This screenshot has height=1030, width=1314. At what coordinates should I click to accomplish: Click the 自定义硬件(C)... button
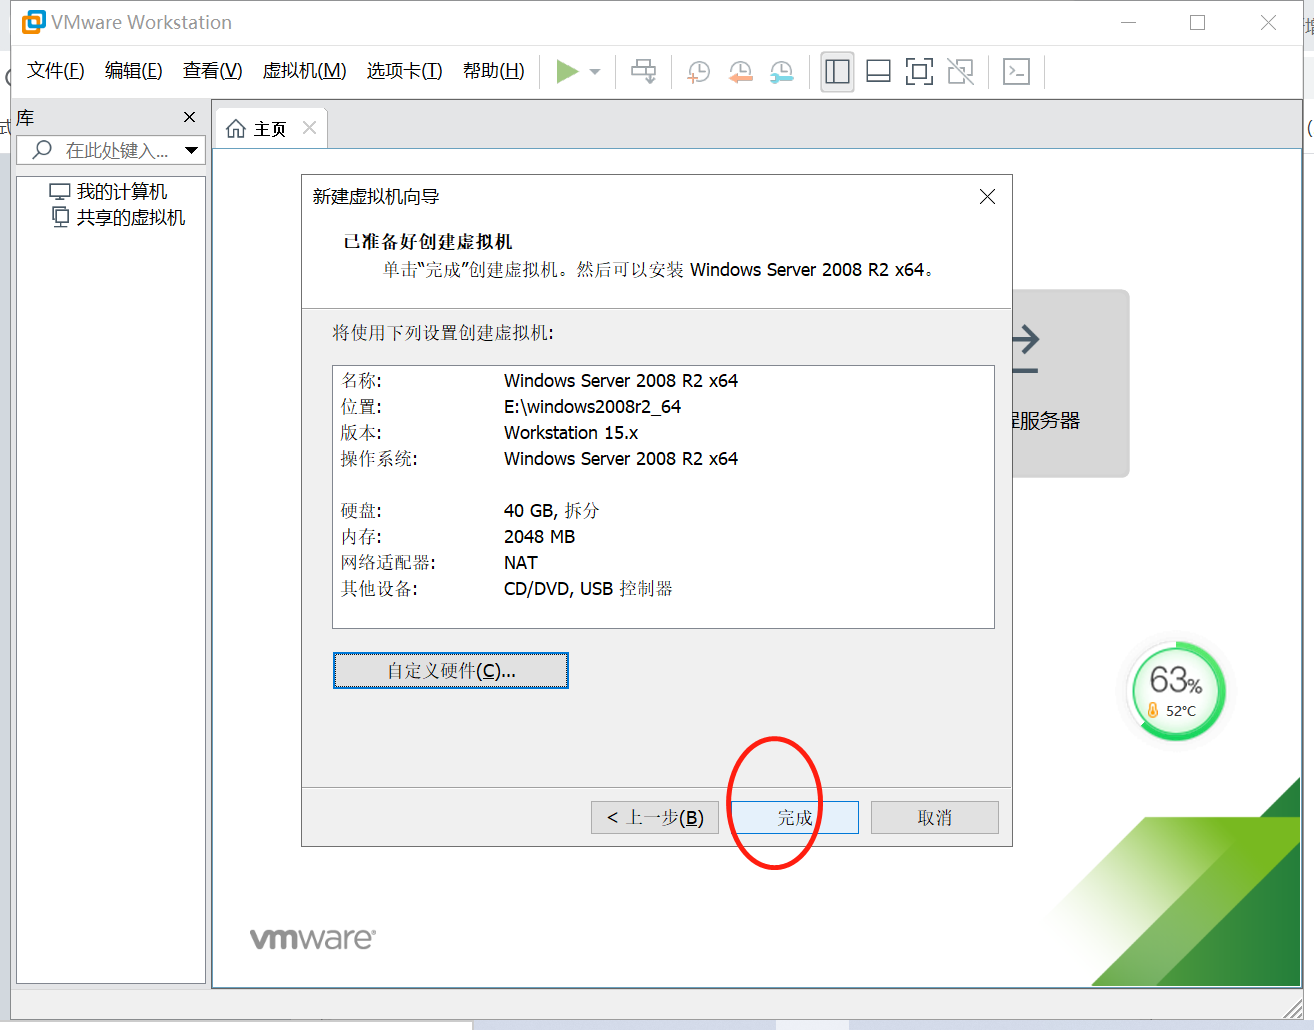tap(450, 670)
